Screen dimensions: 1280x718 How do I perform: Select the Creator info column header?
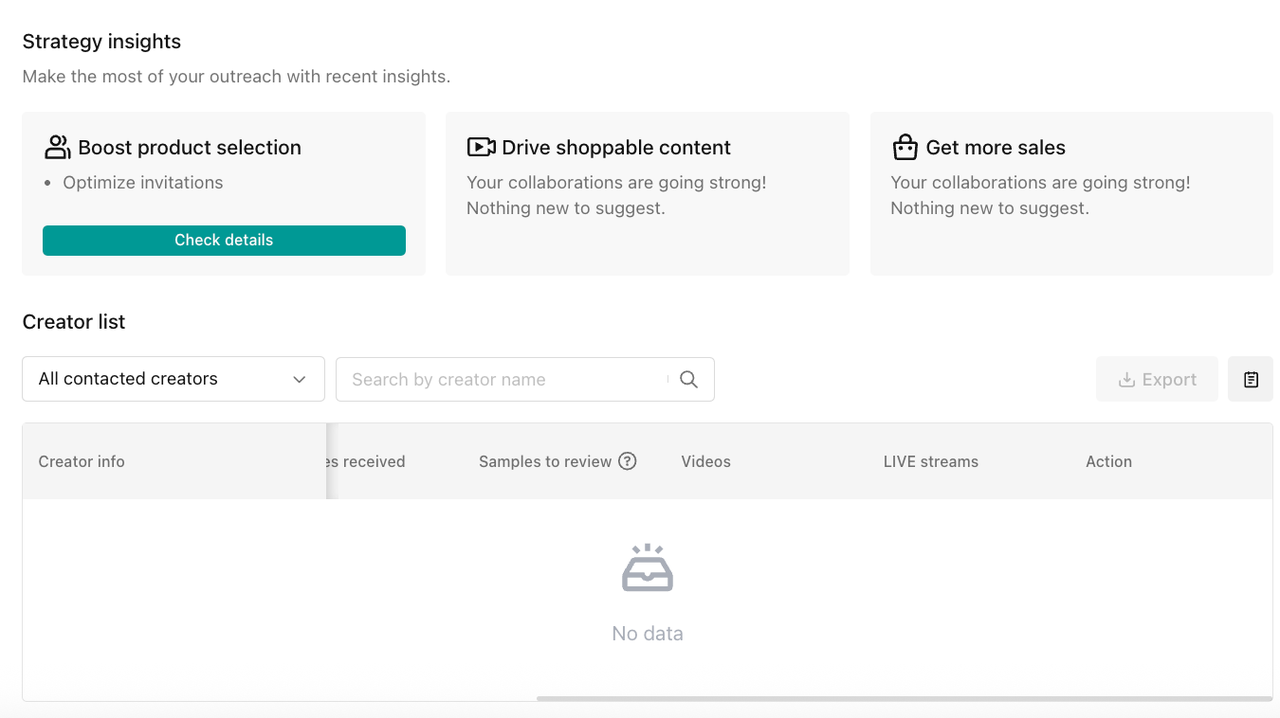[82, 462]
